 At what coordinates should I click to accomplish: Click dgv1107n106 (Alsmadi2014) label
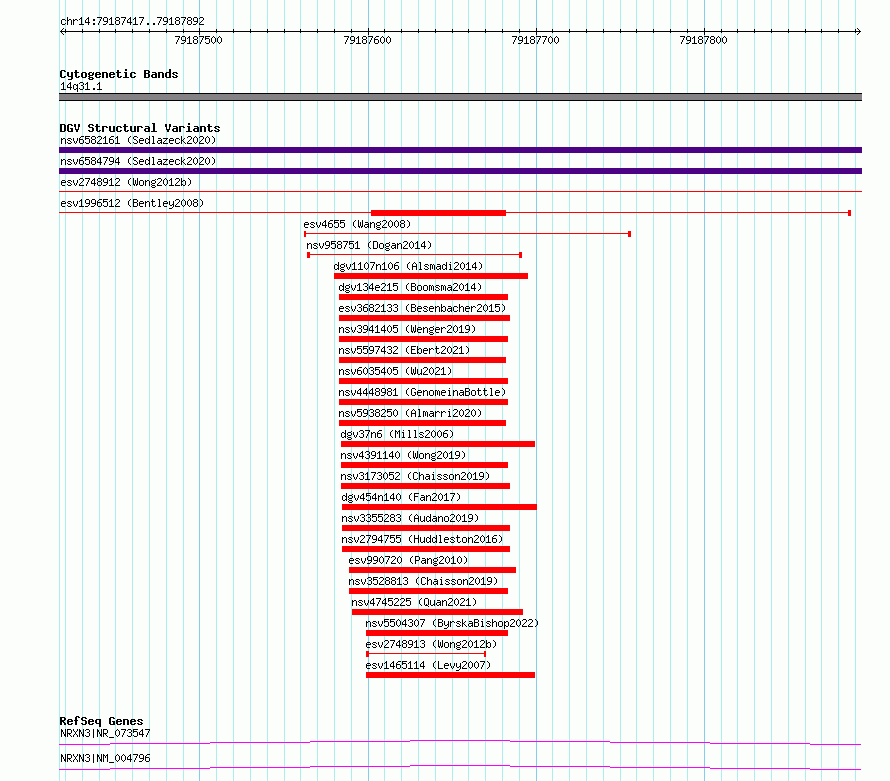point(408,266)
